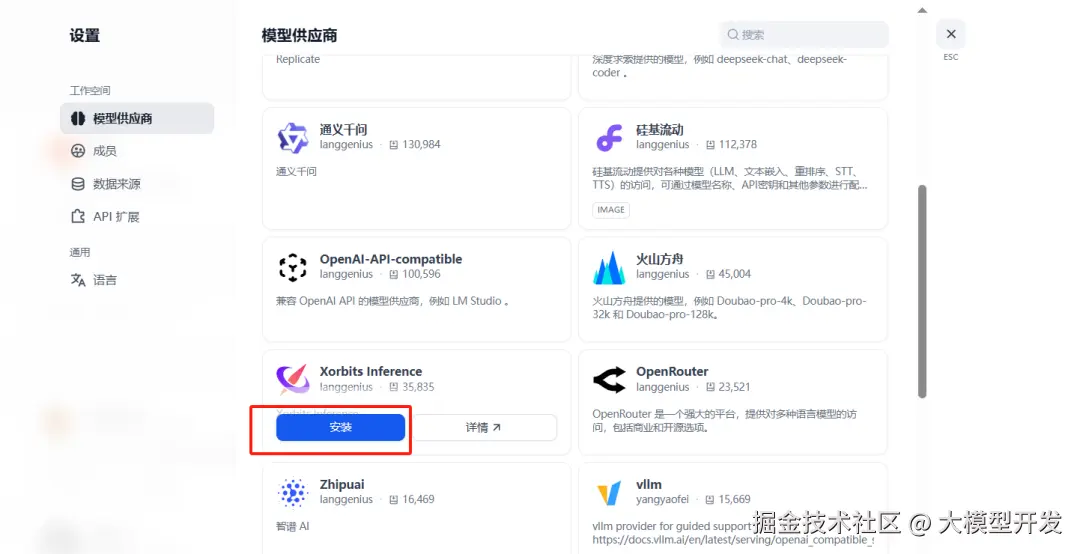This screenshot has width=1080, height=554.
Task: Click the 安装 button for Xorbits Inference
Action: 340,427
